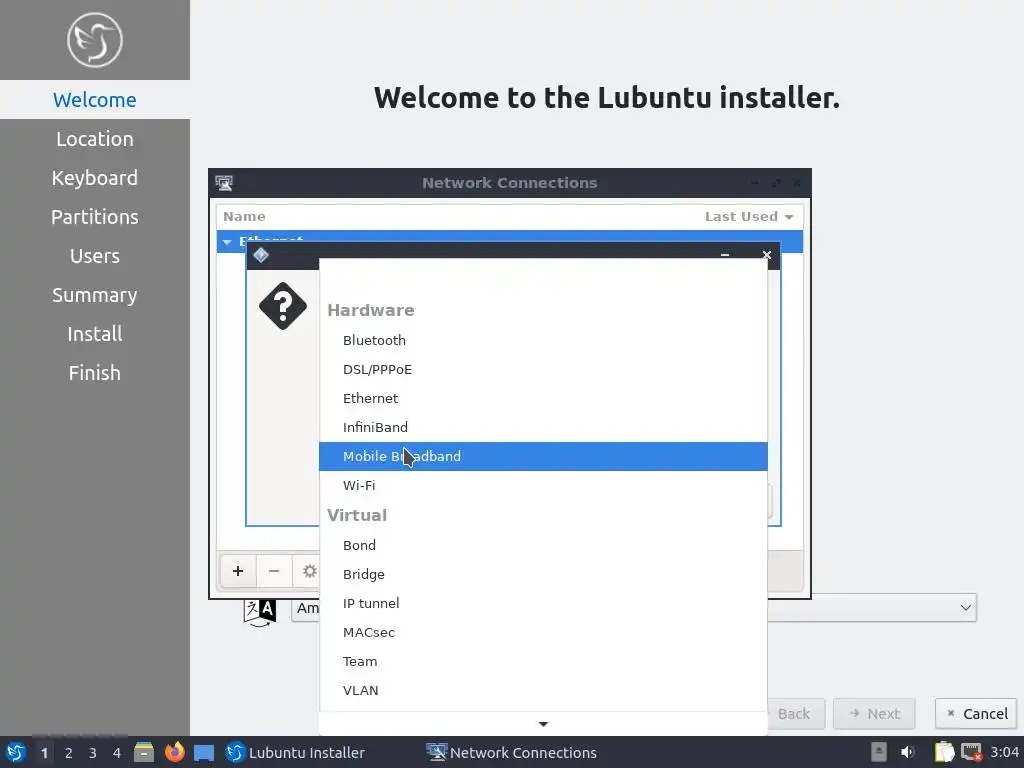Launch Firefox from taskbar
Viewport: 1024px width, 768px height.
tap(174, 752)
